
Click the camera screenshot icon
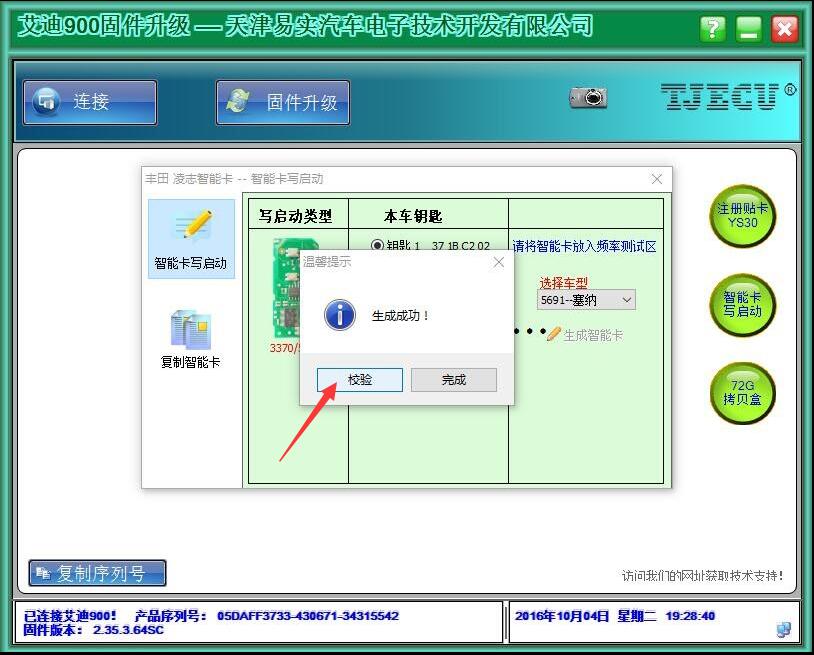tap(588, 97)
